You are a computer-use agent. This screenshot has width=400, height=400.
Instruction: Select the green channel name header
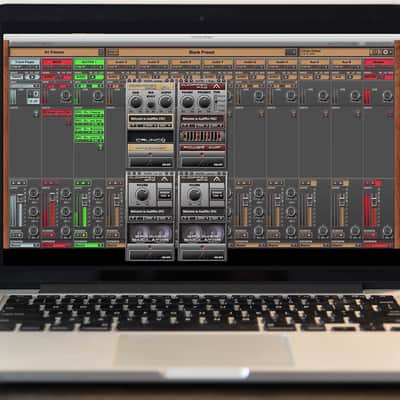point(89,62)
